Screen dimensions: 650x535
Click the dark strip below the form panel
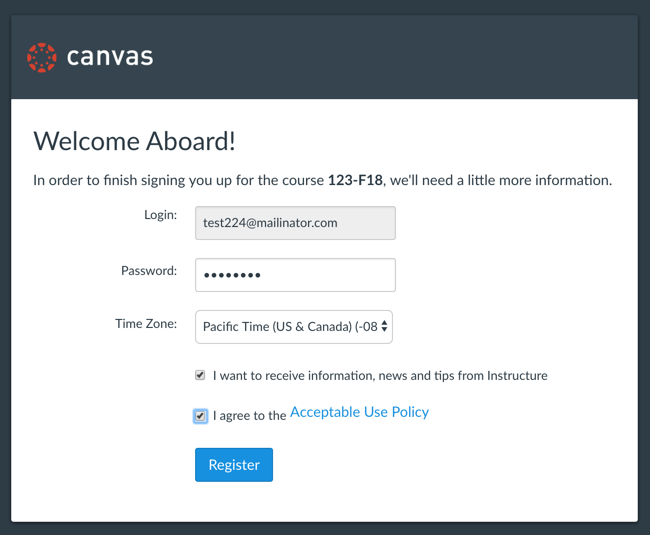(325, 528)
